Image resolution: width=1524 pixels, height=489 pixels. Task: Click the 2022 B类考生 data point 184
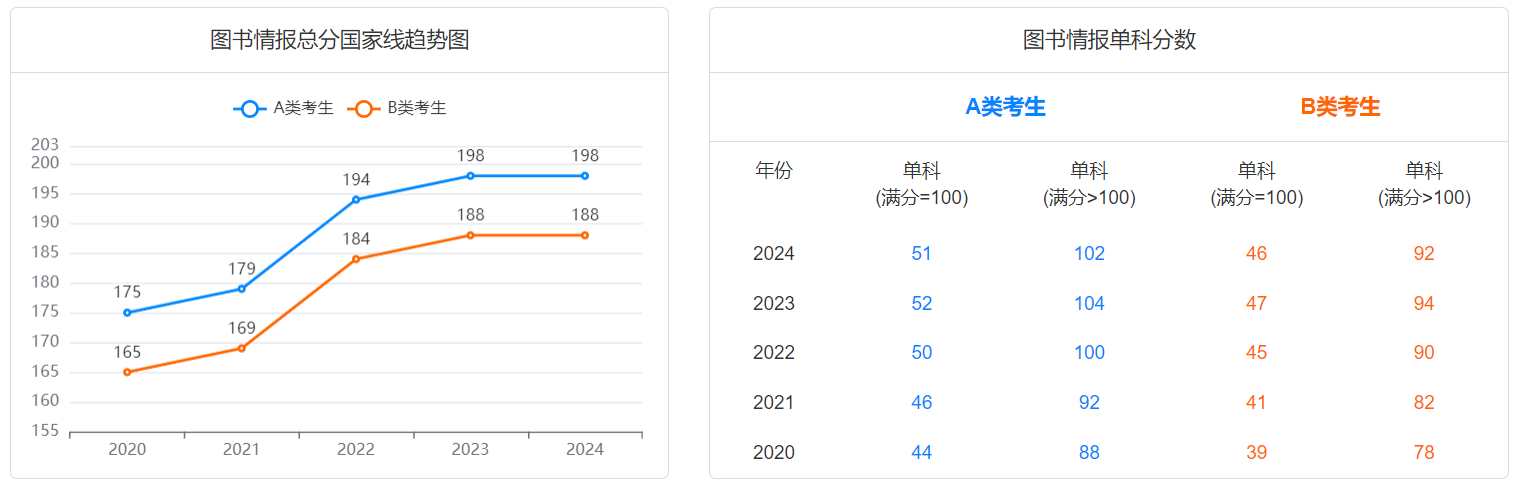click(x=356, y=259)
